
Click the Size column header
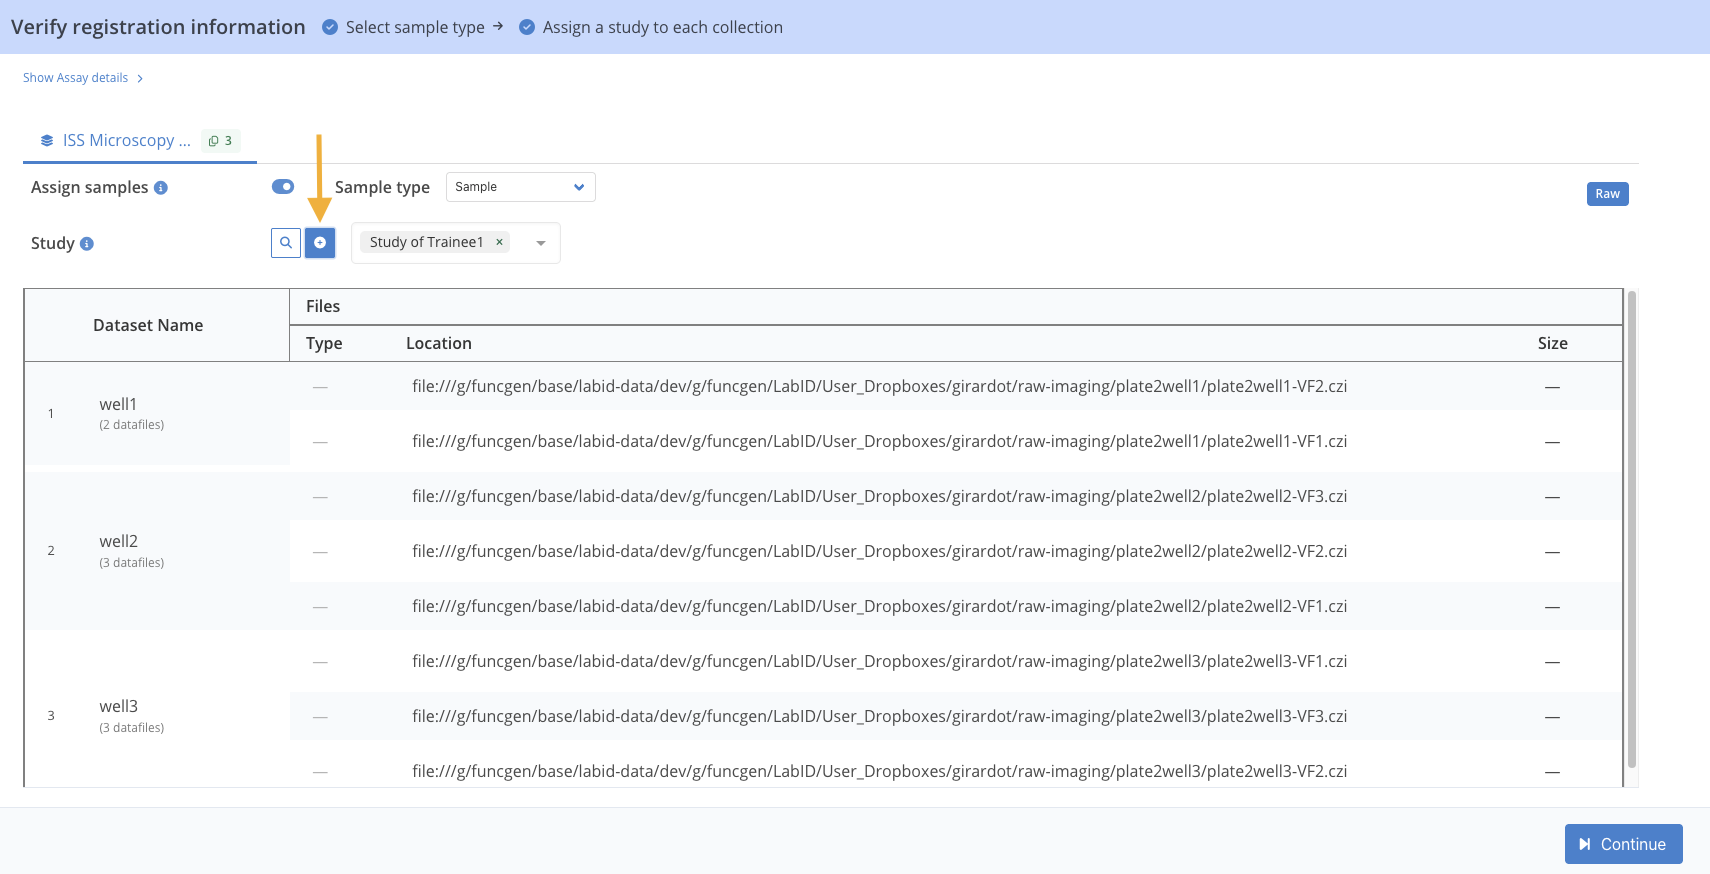(x=1552, y=343)
